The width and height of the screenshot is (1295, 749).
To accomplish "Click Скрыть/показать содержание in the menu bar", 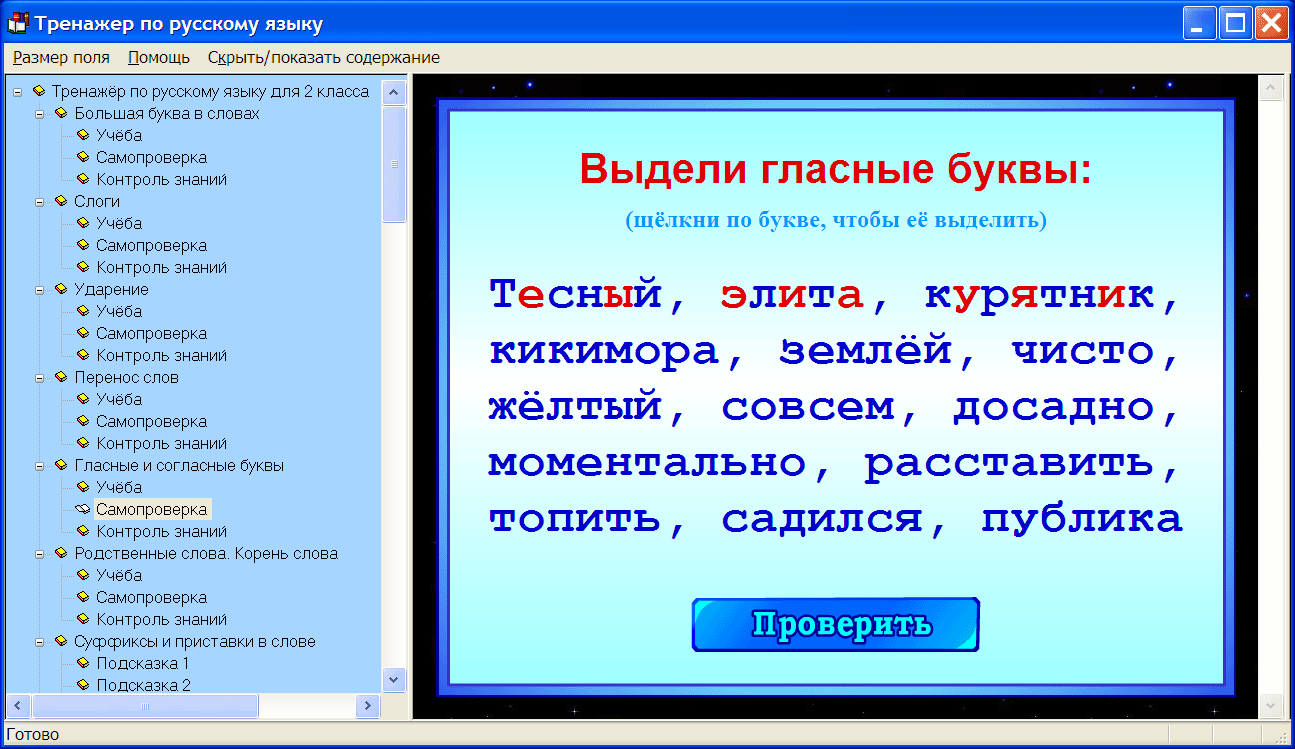I will coord(323,58).
